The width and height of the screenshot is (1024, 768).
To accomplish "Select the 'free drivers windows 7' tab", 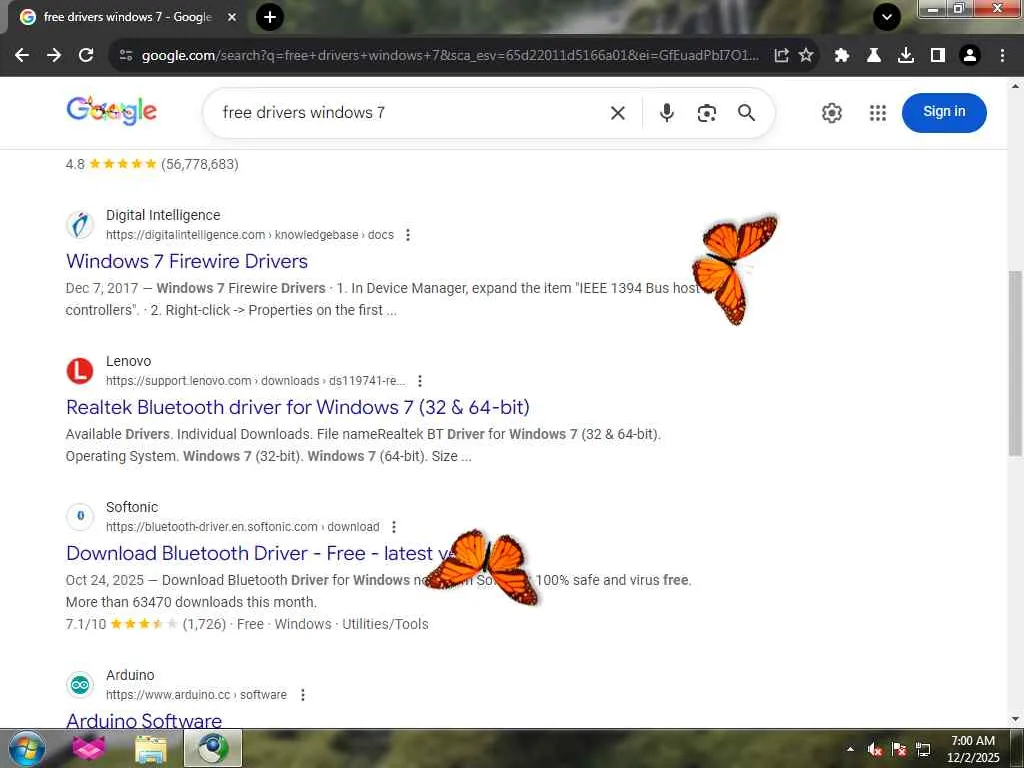I will click(128, 17).
